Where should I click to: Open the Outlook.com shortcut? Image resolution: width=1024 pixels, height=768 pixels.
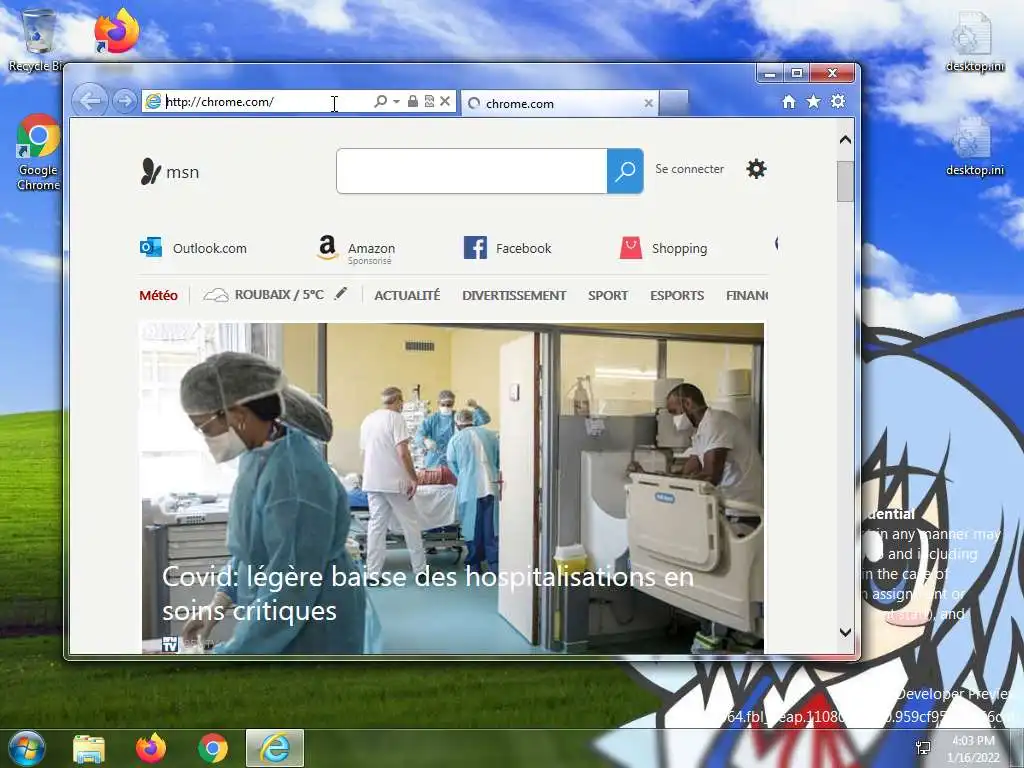(193, 248)
